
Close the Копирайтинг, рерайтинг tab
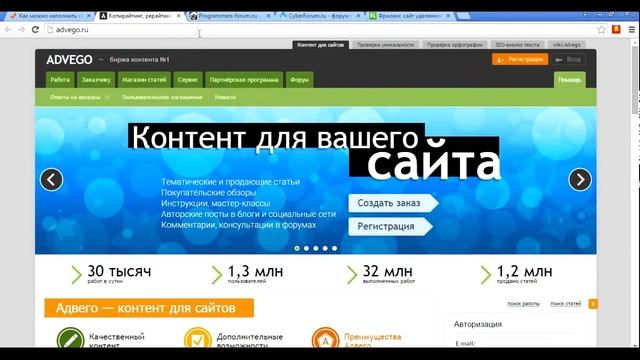click(178, 16)
